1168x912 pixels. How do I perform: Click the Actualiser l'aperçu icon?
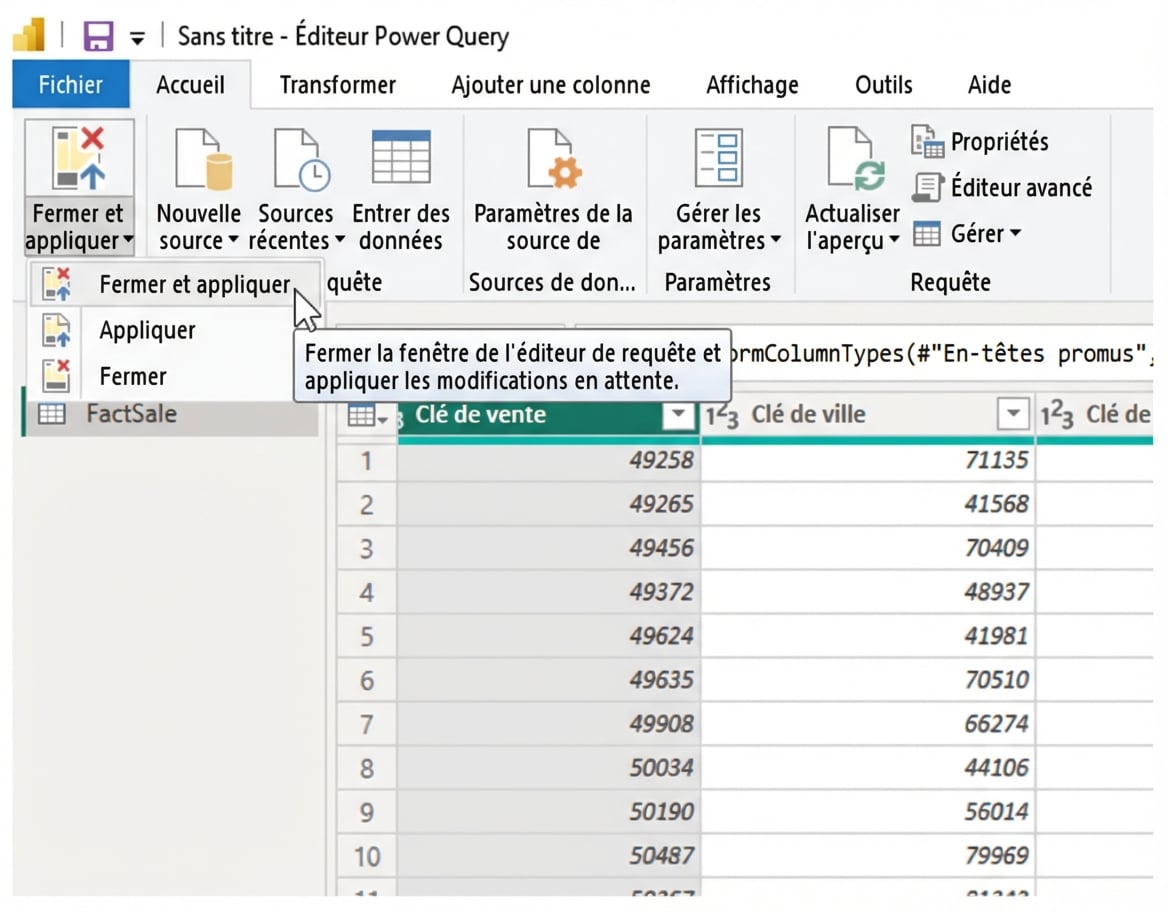tap(852, 158)
